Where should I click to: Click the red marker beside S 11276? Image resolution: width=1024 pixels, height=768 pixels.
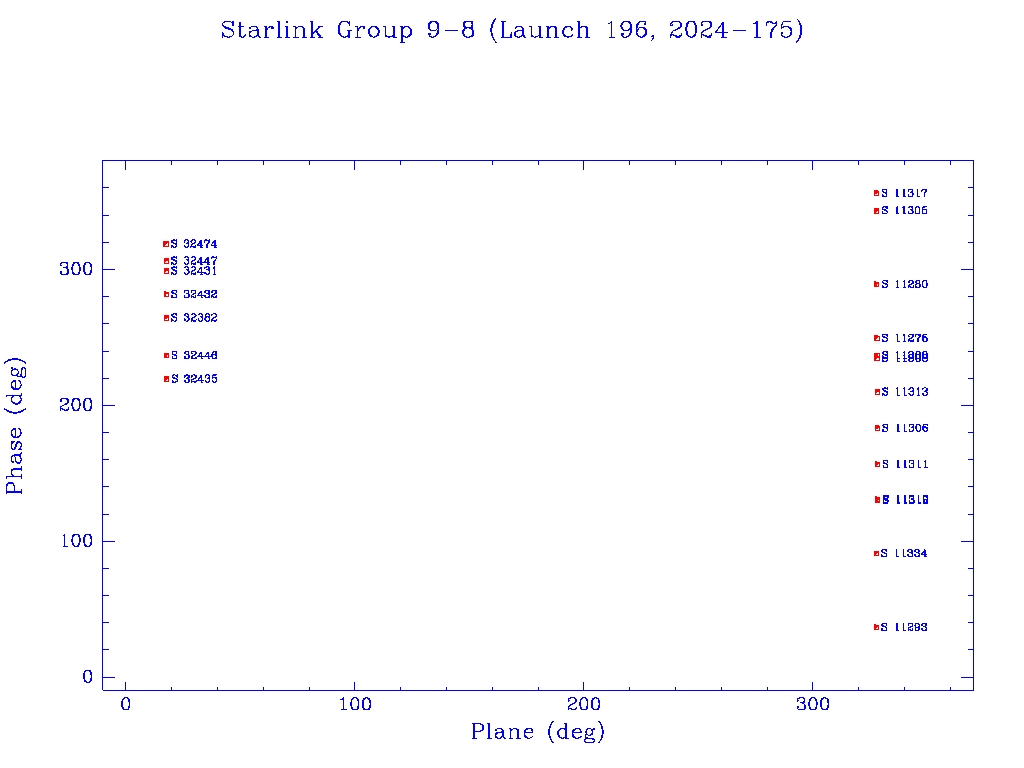876,338
